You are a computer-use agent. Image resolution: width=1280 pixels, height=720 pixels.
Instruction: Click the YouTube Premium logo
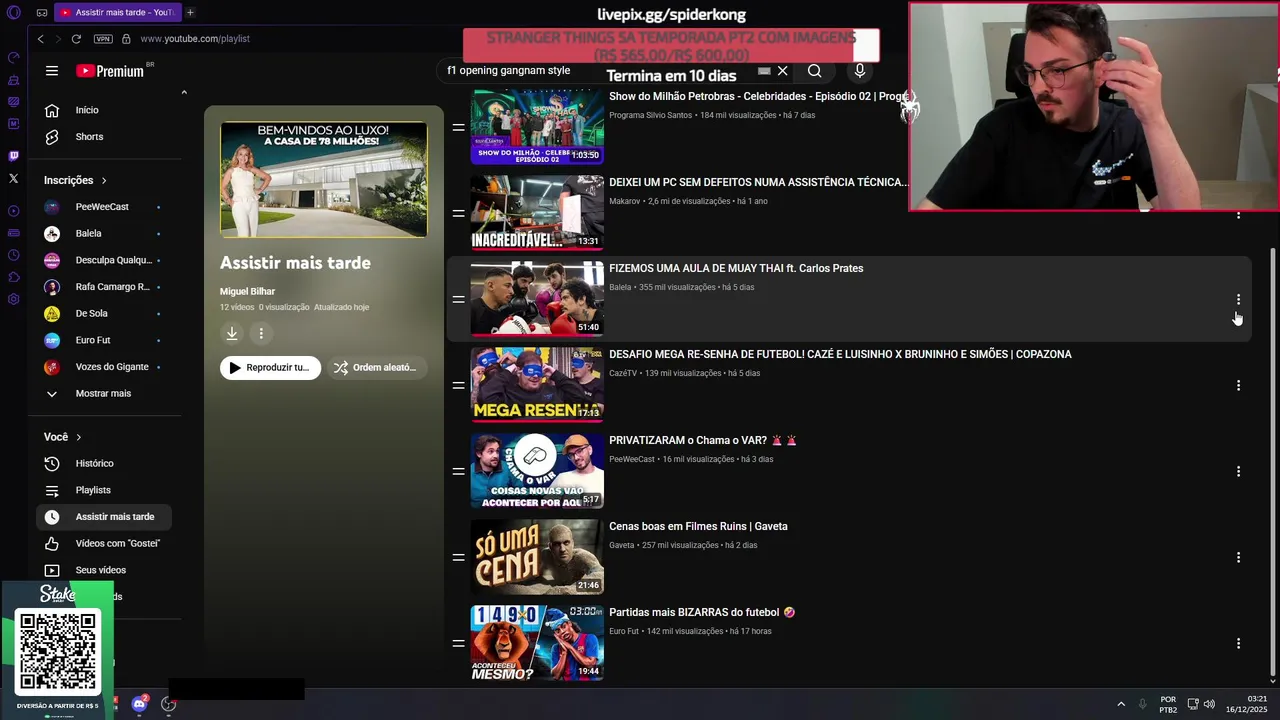[x=110, y=71]
